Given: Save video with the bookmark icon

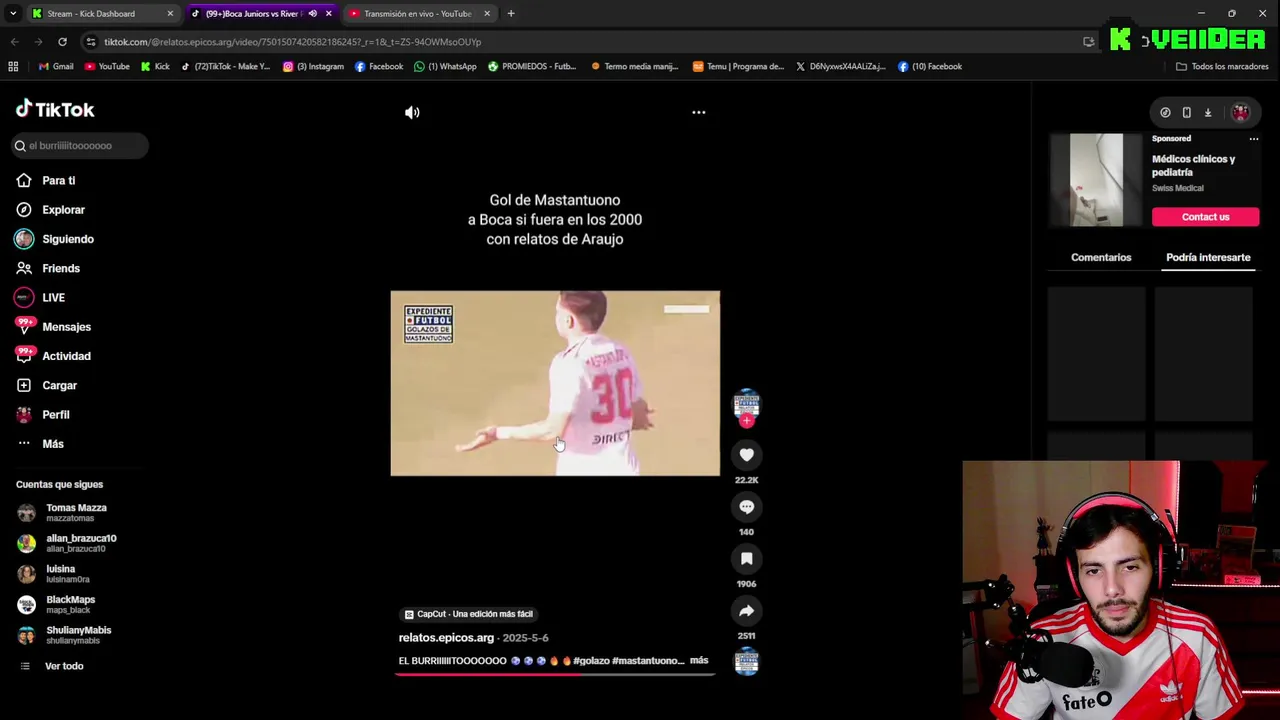Looking at the screenshot, I should tap(747, 559).
